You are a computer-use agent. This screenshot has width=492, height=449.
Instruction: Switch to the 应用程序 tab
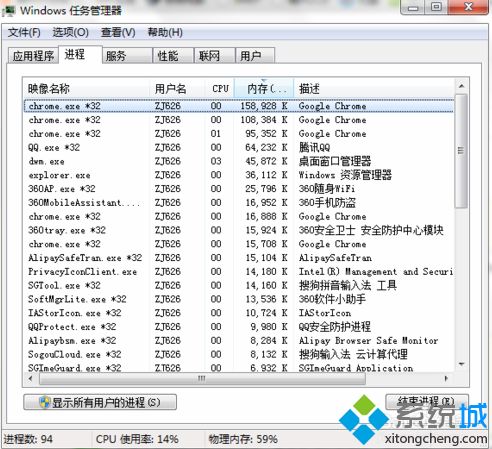point(33,56)
